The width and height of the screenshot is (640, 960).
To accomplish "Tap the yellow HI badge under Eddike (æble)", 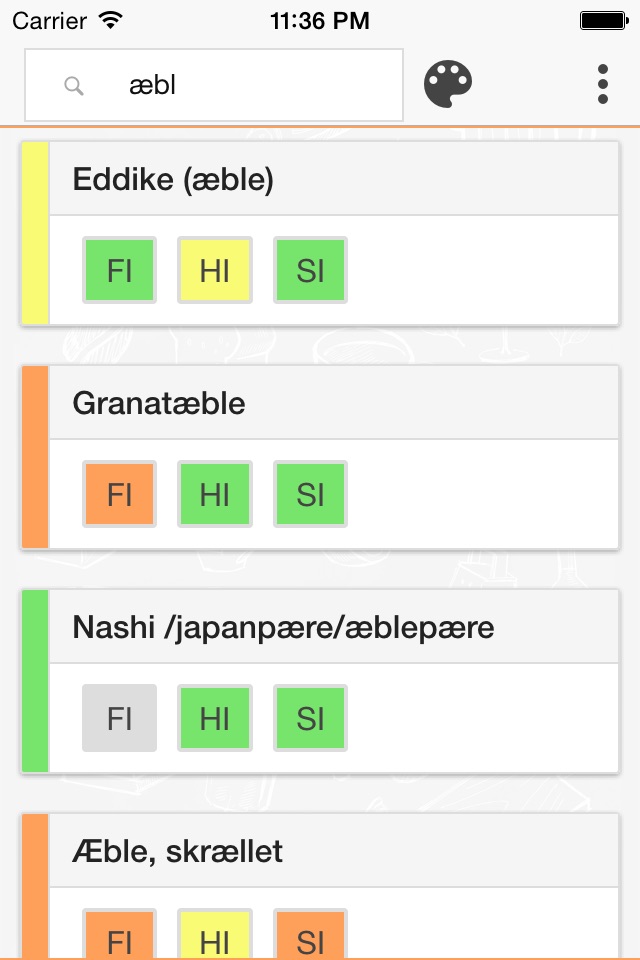I will (215, 270).
